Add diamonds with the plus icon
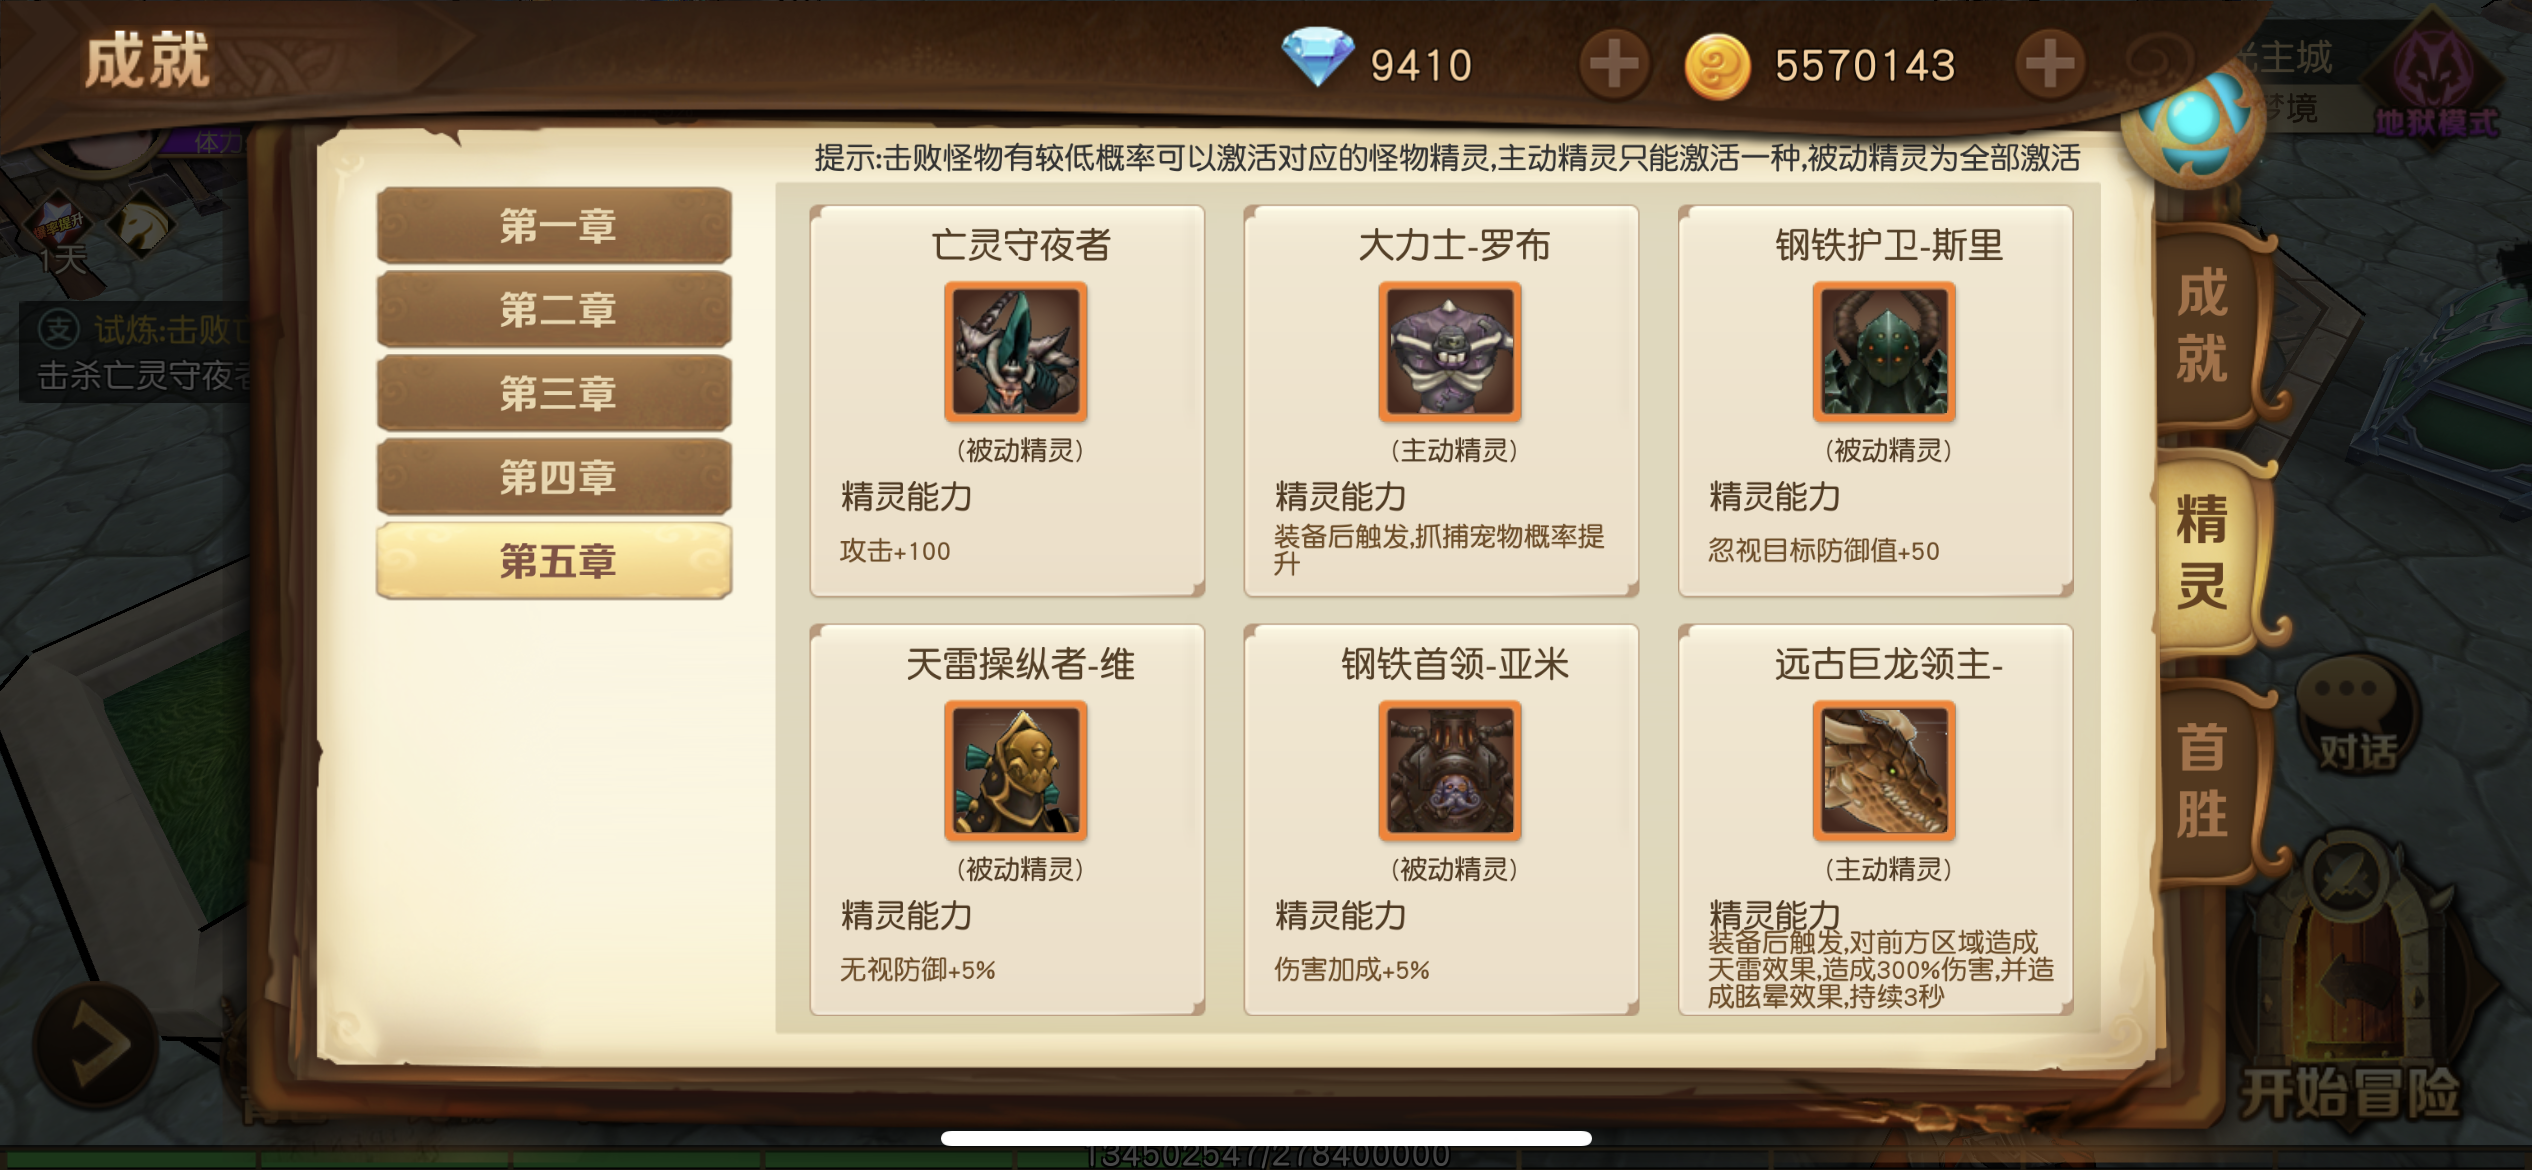 1613,65
